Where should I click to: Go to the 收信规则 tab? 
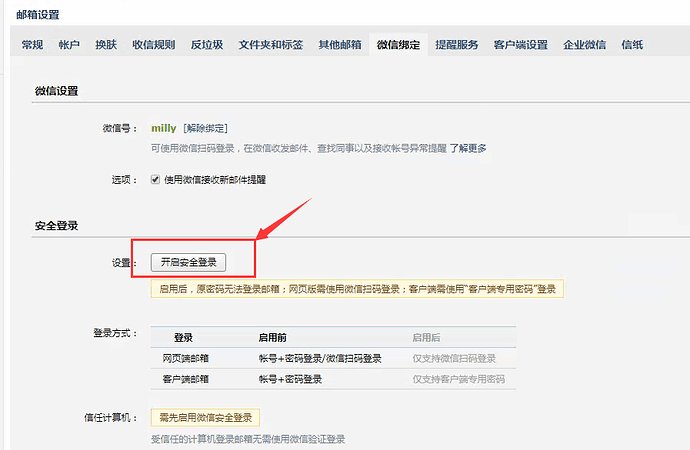[x=153, y=45]
